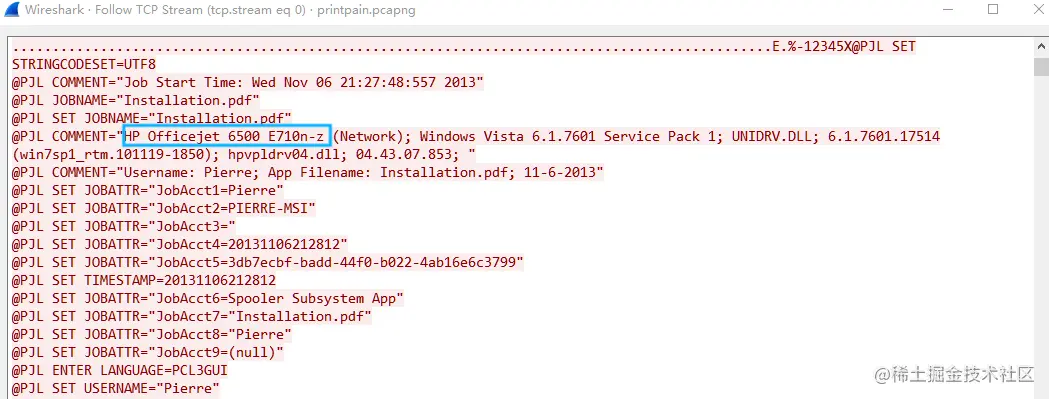
Task: Click the scrollbar up arrow
Action: click(1040, 46)
